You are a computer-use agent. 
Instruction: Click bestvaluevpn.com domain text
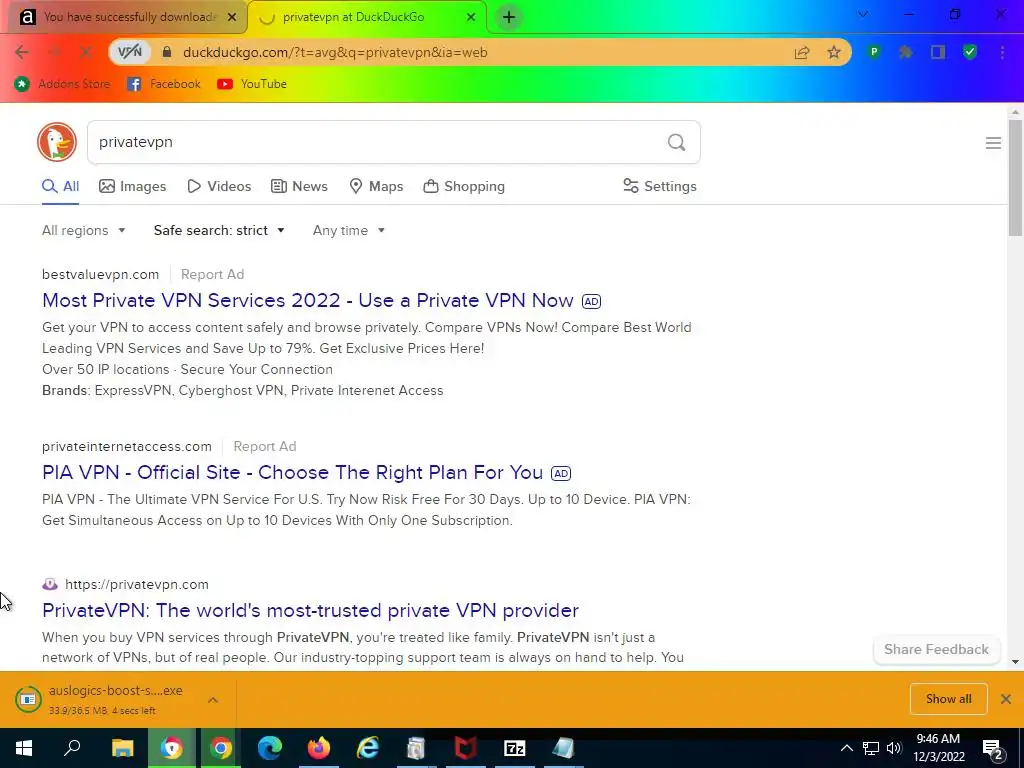[101, 274]
